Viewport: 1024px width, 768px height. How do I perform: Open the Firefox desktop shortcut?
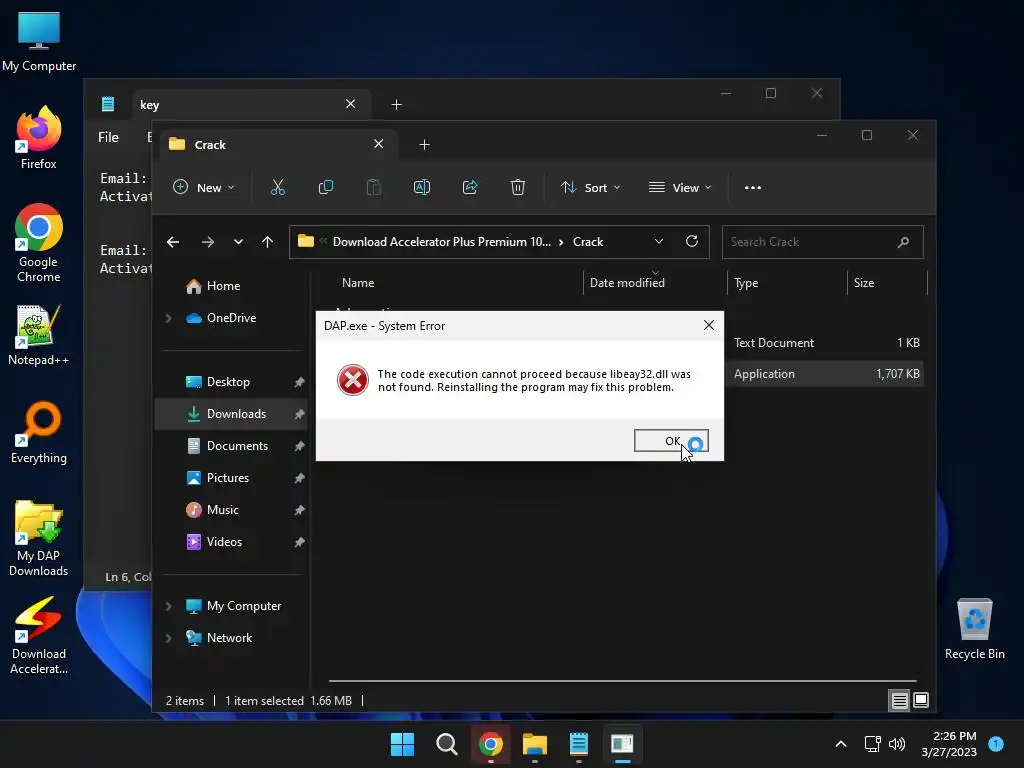pyautogui.click(x=39, y=139)
